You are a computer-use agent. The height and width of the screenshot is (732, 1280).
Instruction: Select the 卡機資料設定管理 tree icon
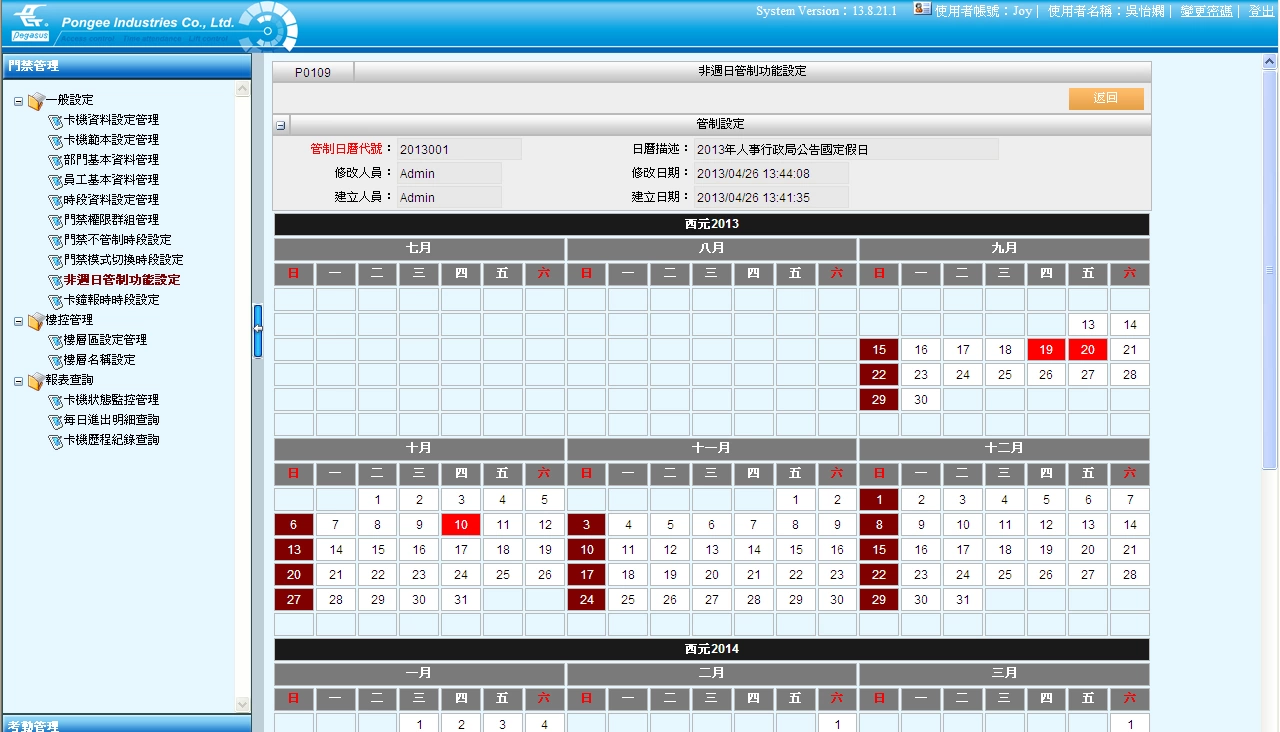[x=57, y=120]
